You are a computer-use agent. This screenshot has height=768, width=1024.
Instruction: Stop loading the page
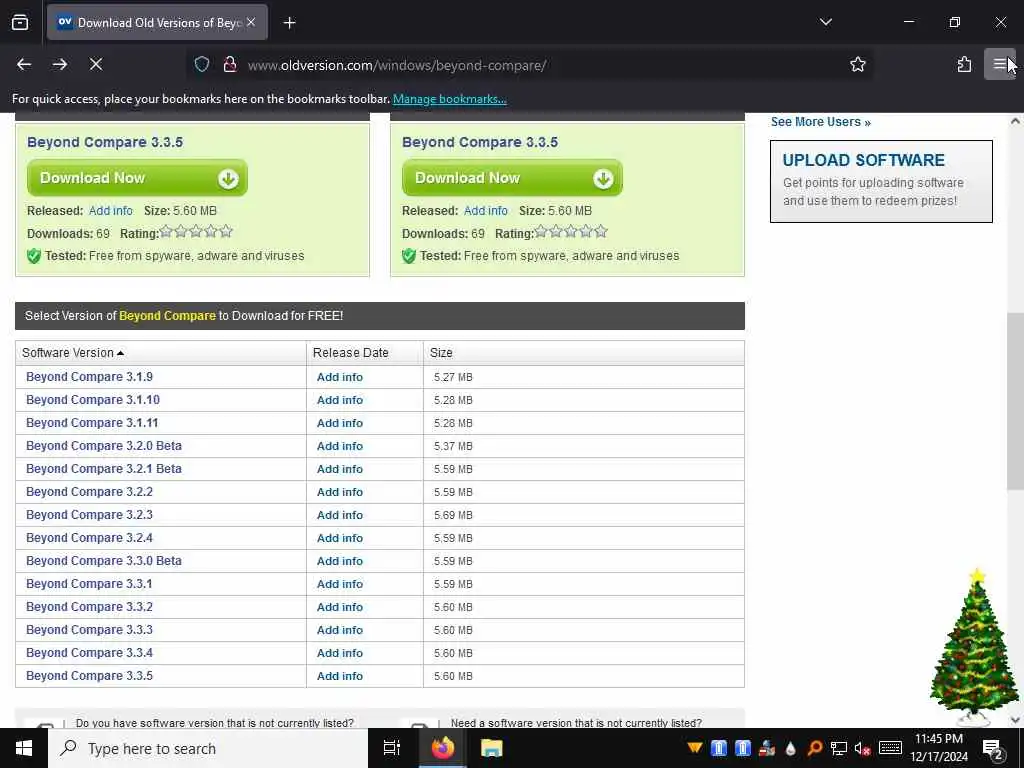[96, 64]
